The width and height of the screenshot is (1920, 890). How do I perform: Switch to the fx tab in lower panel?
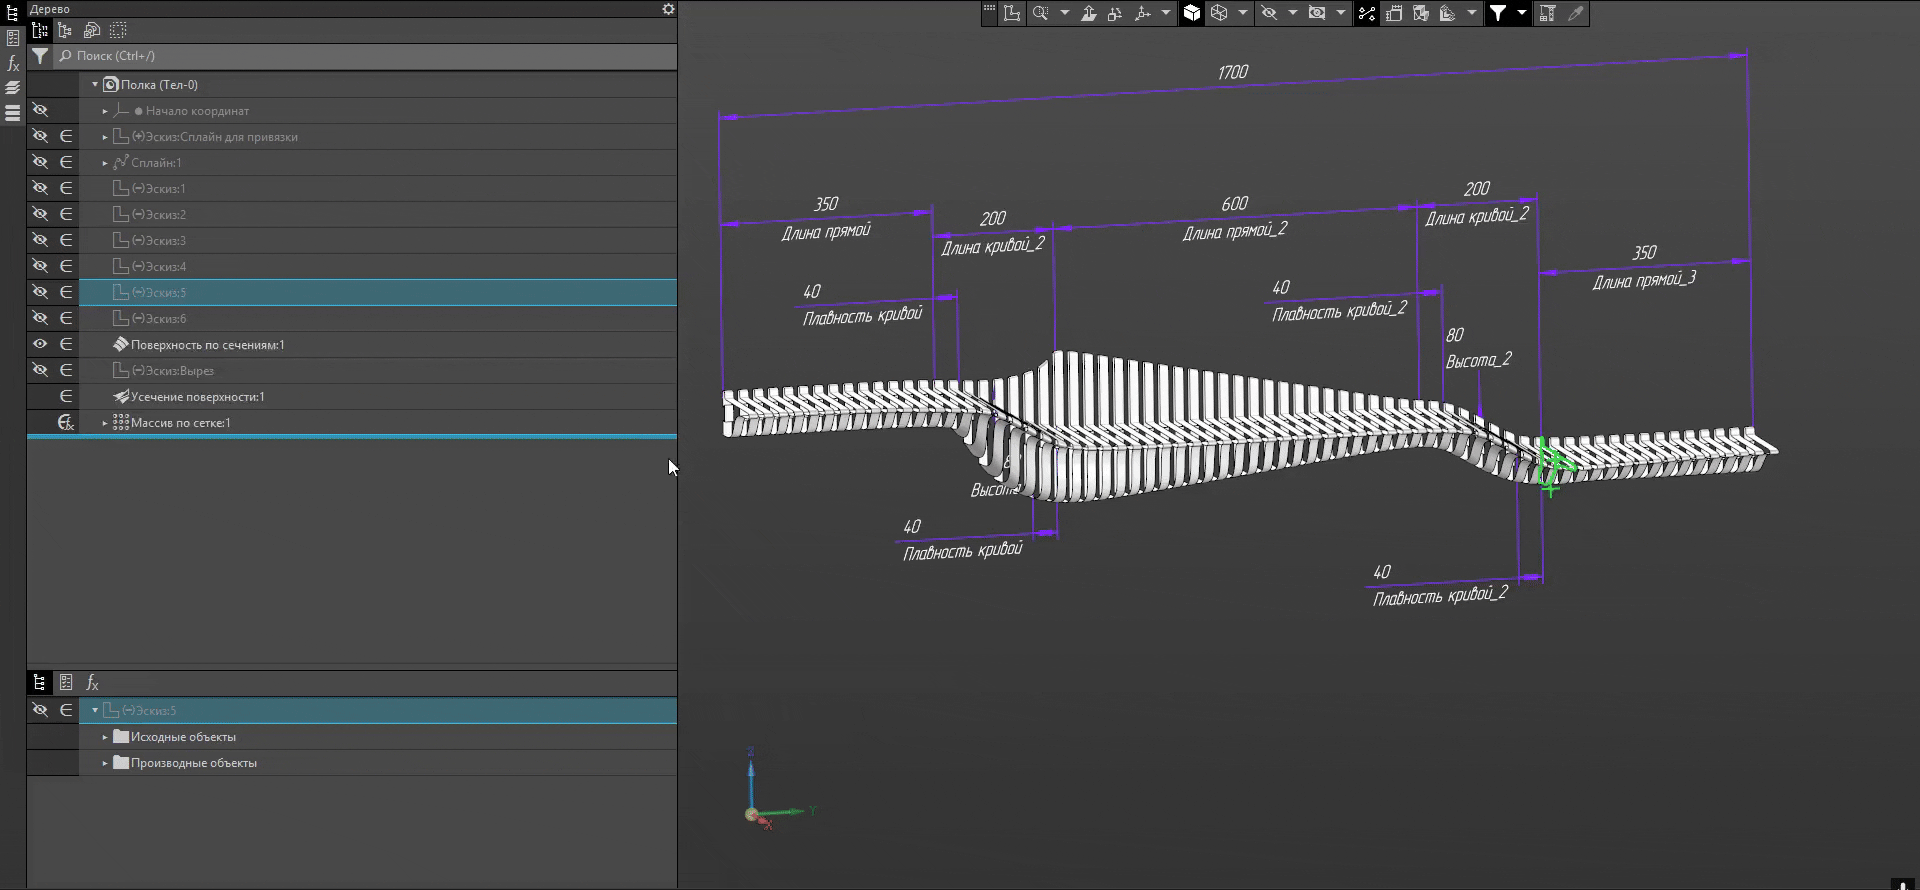pos(92,682)
